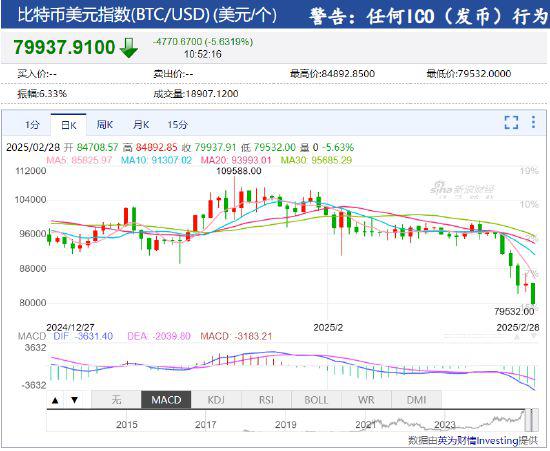Click the 振幅:6.33% value
Screen dimensions: 550x451
pyautogui.click(x=42, y=94)
